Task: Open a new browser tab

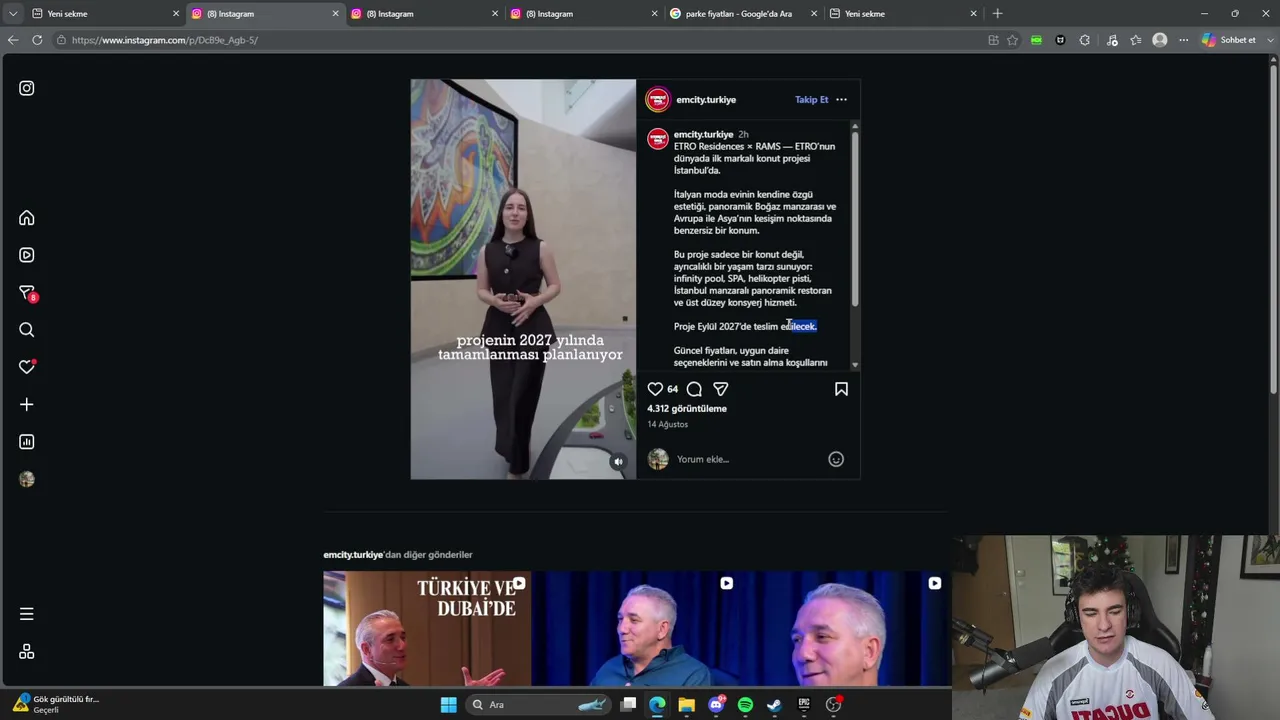Action: coord(997,14)
